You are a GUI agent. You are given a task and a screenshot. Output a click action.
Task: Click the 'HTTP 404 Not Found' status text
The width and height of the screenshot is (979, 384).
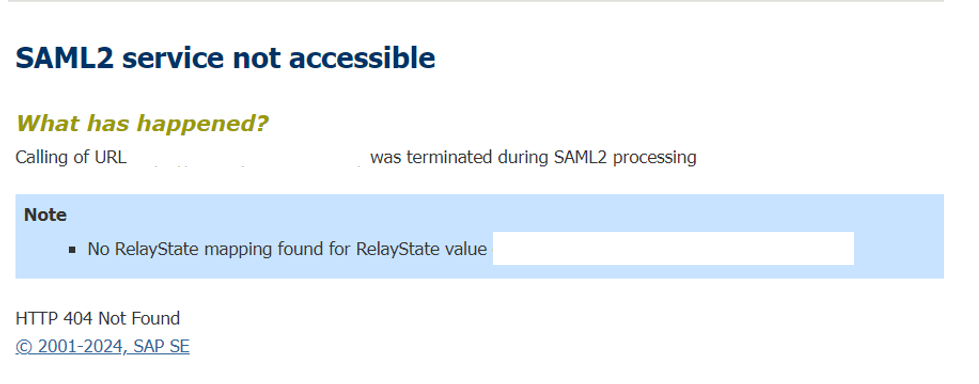[97, 318]
